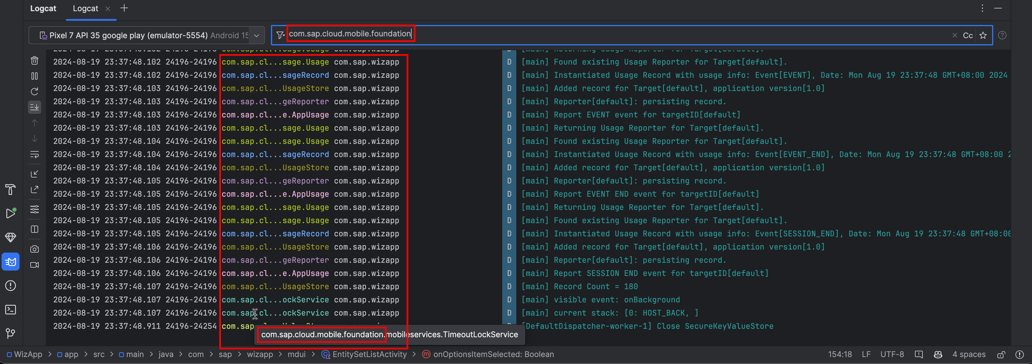1032x364 pixels.
Task: Open the 4 spaces indent settings
Action: [968, 354]
